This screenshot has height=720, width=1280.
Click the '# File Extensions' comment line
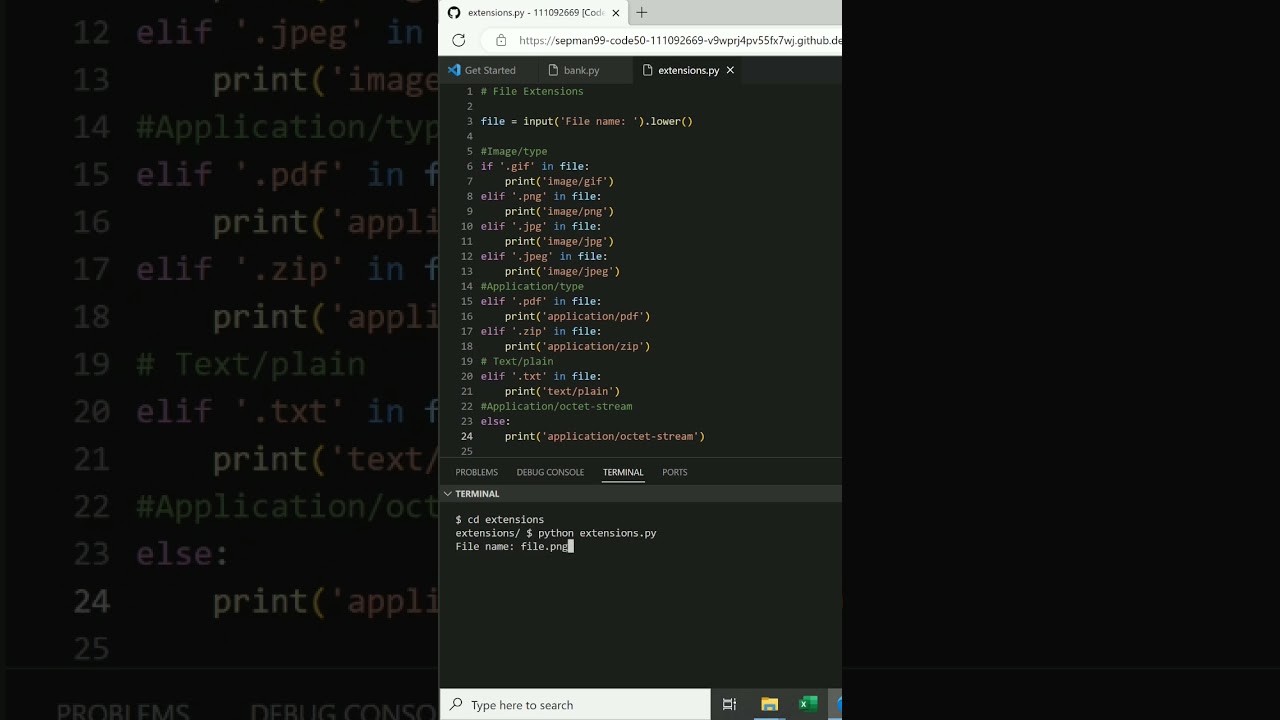tap(532, 91)
